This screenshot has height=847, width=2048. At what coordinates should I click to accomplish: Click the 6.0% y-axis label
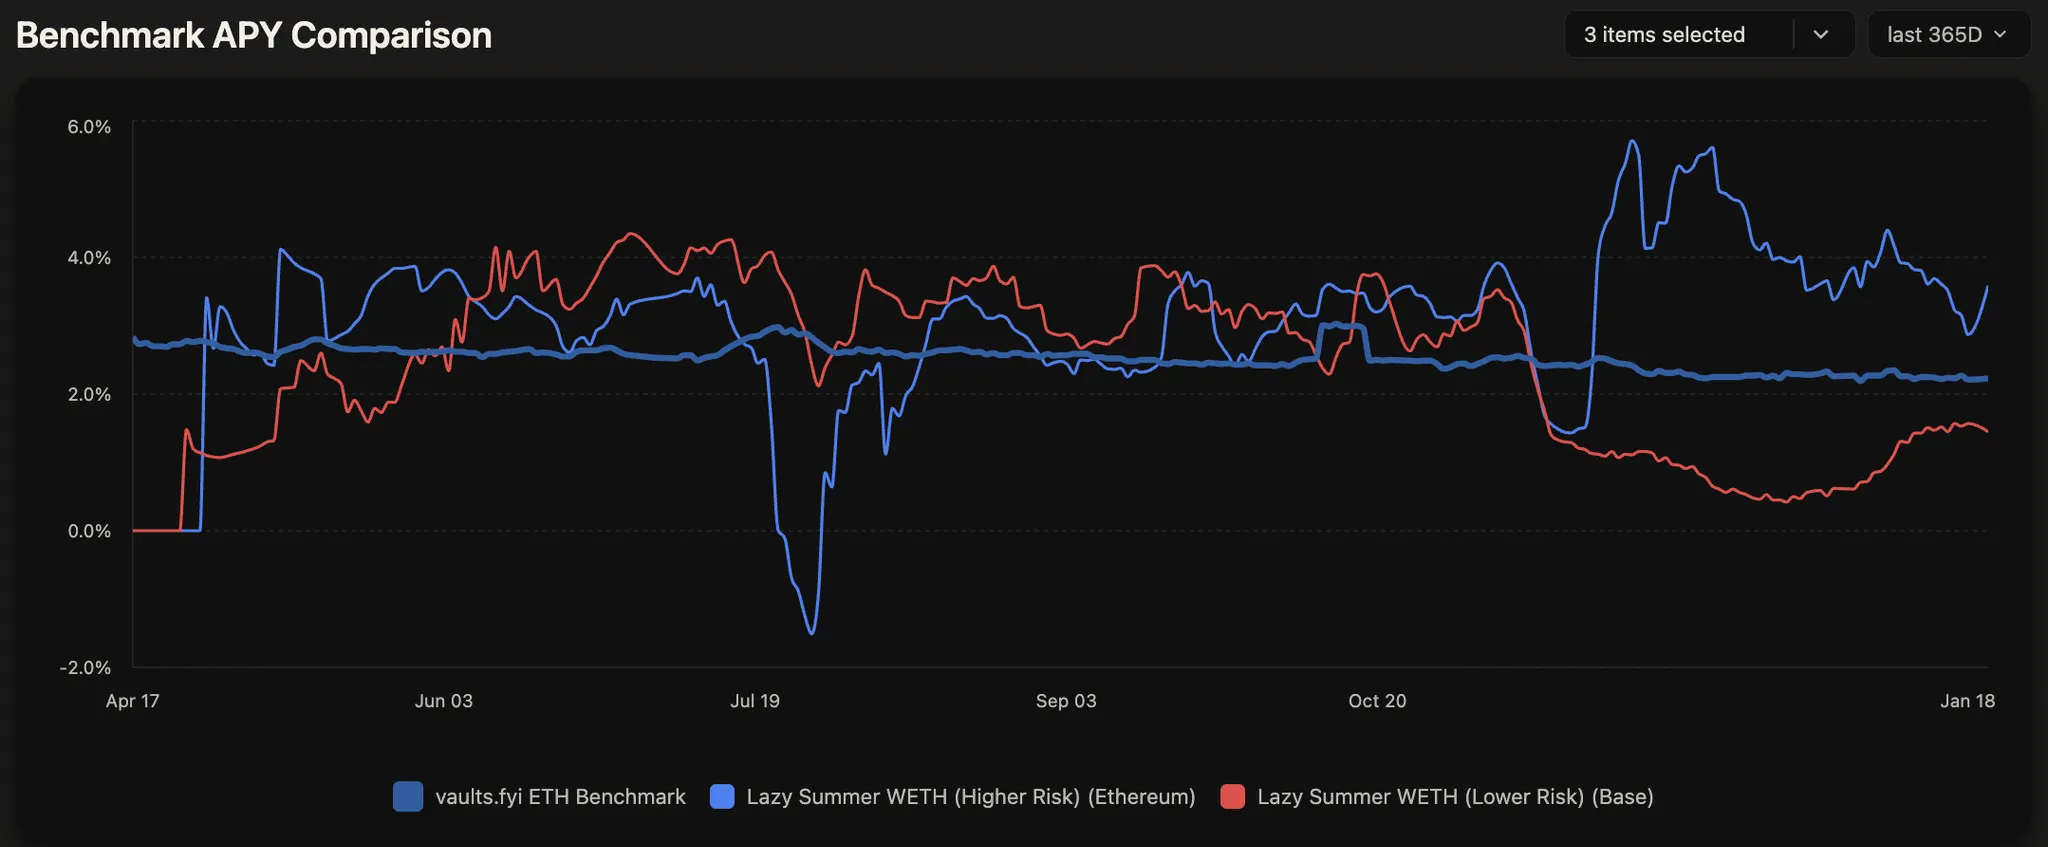89,127
